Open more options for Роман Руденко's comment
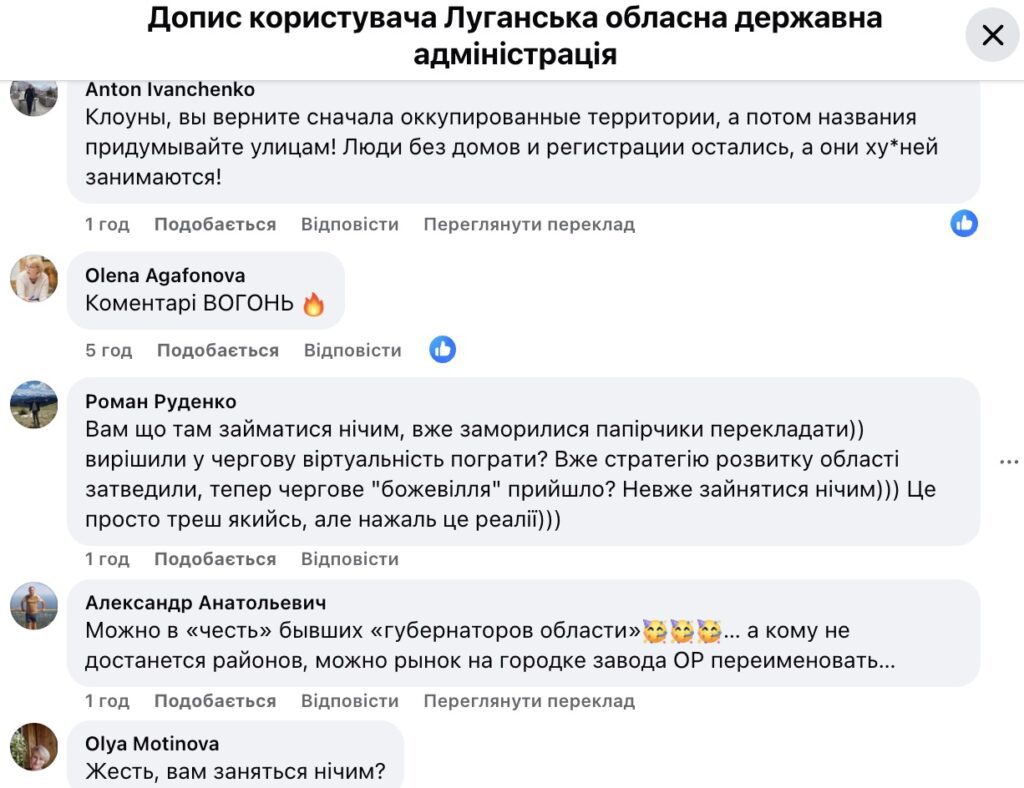The image size is (1024, 788). click(x=1008, y=460)
